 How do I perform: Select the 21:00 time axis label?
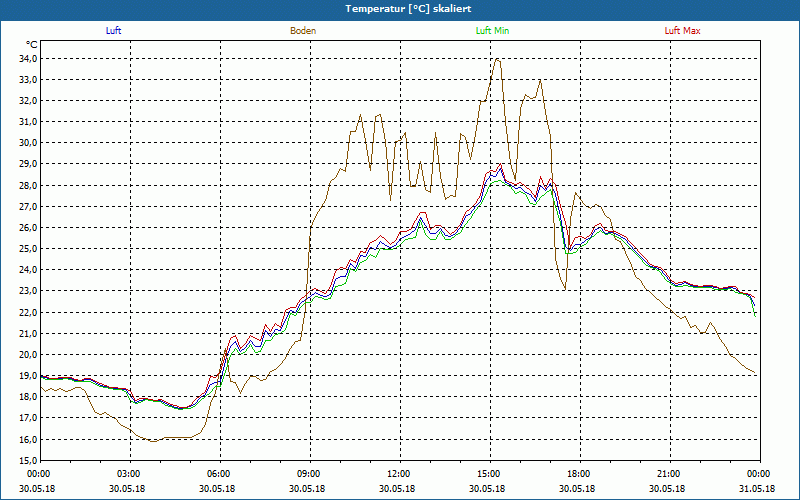tap(669, 474)
